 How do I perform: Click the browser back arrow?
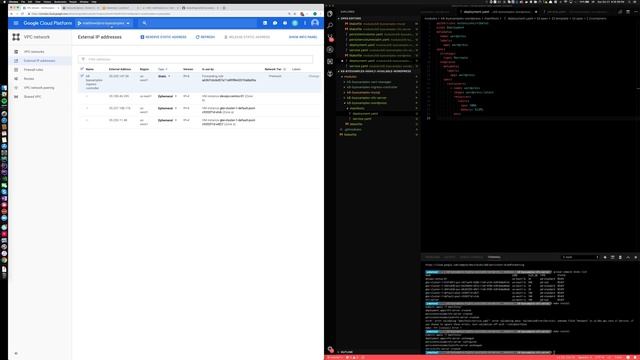[11, 14]
